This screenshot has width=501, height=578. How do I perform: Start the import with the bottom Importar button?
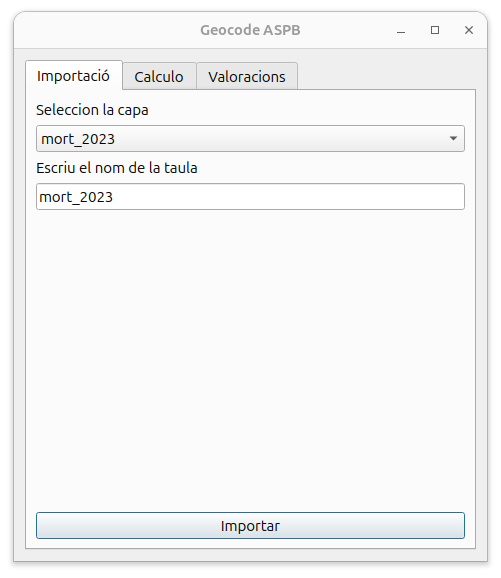click(x=250, y=526)
